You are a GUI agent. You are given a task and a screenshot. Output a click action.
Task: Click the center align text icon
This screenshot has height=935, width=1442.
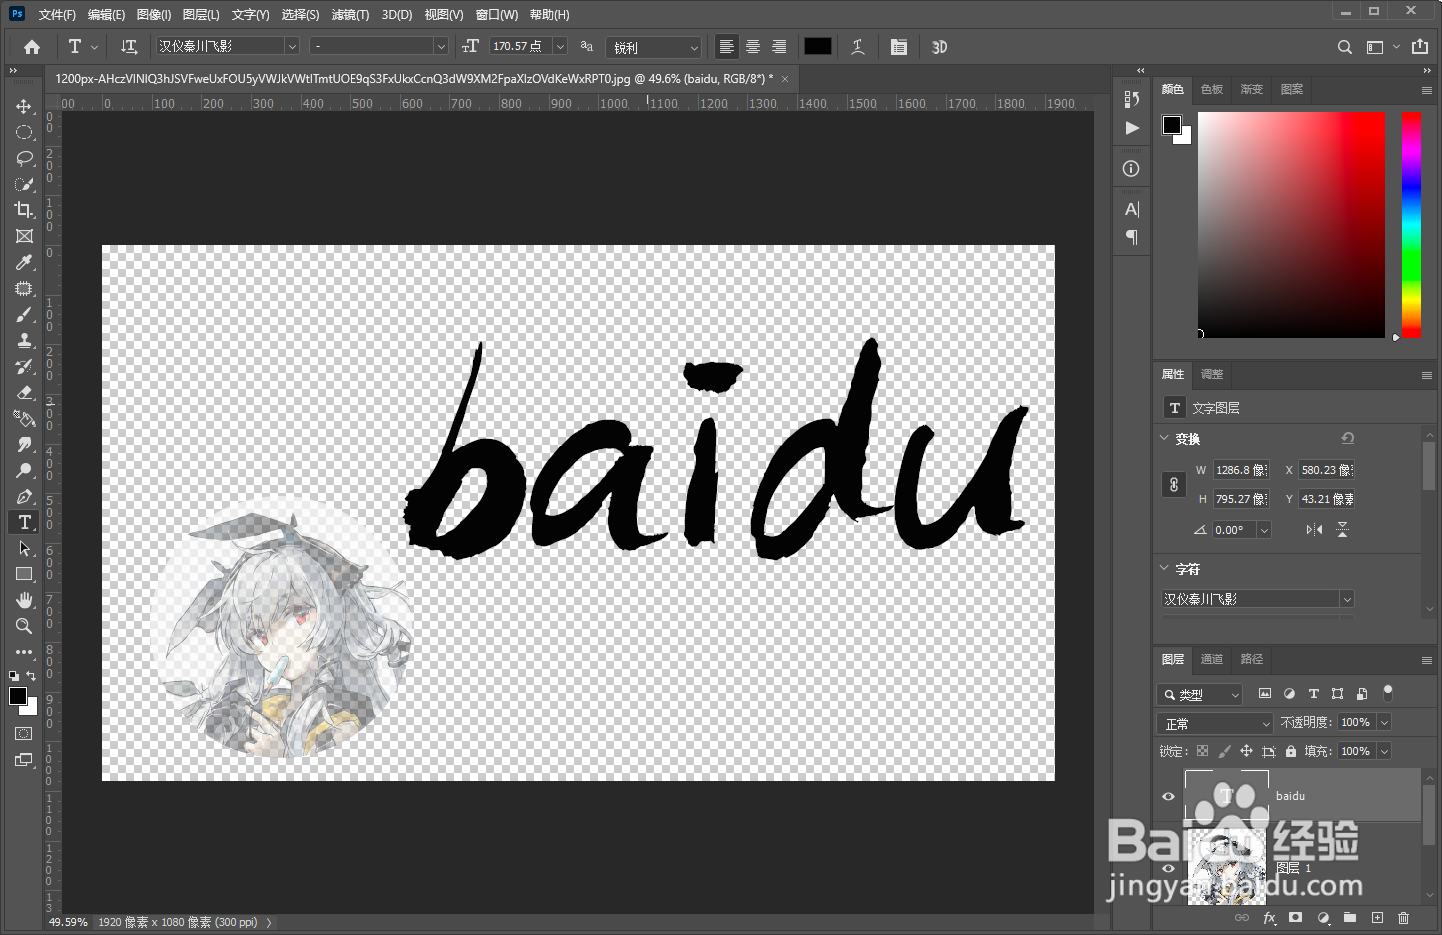click(753, 47)
